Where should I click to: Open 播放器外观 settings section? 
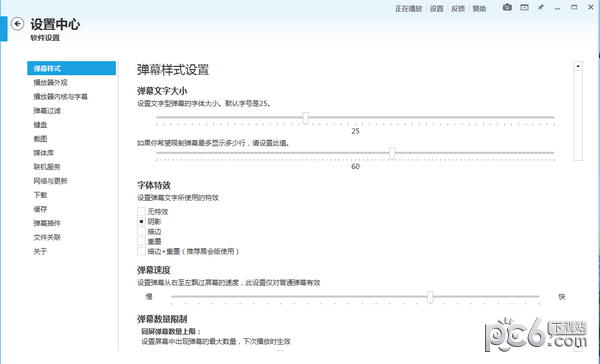point(50,82)
